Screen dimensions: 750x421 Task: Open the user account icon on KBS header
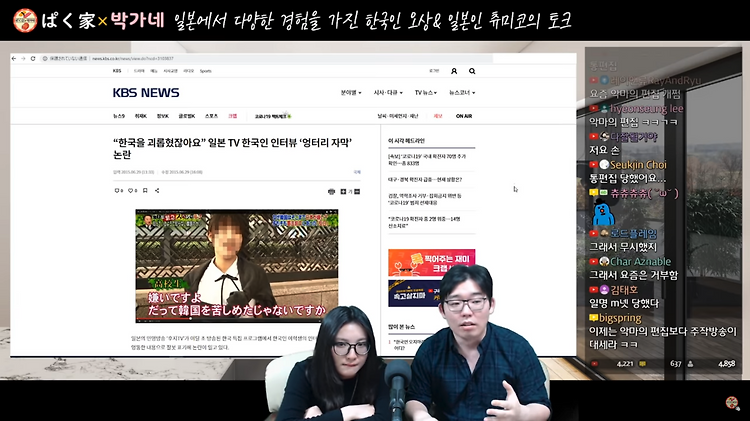tap(454, 71)
